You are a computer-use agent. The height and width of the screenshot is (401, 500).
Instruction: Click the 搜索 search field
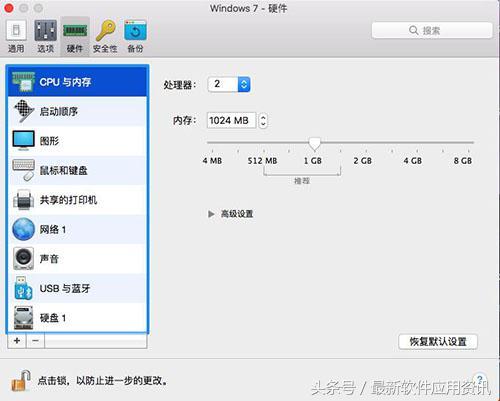tap(432, 30)
